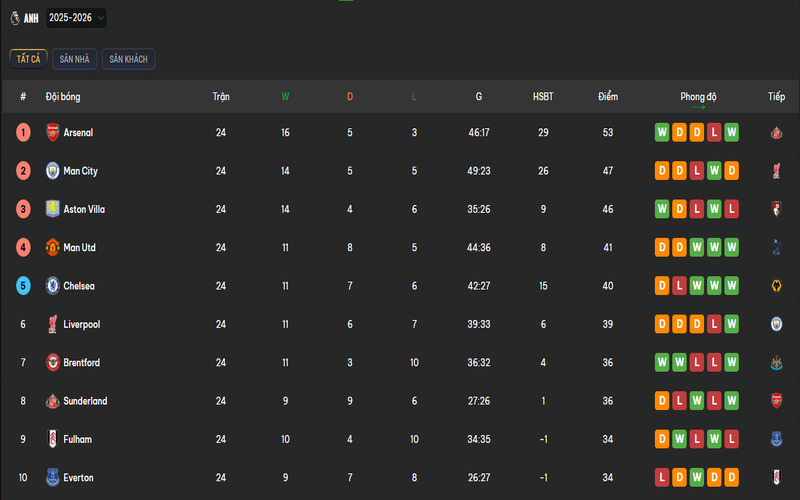Click the Điểm column header
800x500 pixels.
click(x=608, y=97)
